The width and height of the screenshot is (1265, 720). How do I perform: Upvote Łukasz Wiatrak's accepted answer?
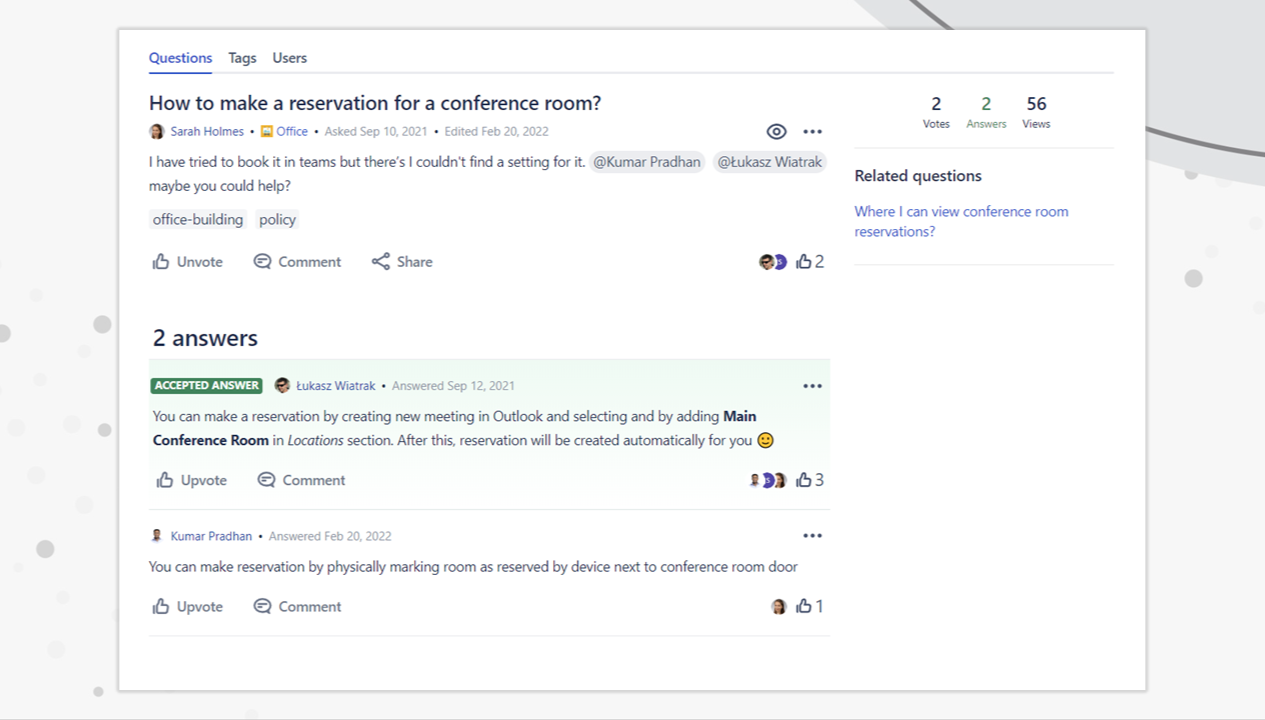[x=191, y=480]
